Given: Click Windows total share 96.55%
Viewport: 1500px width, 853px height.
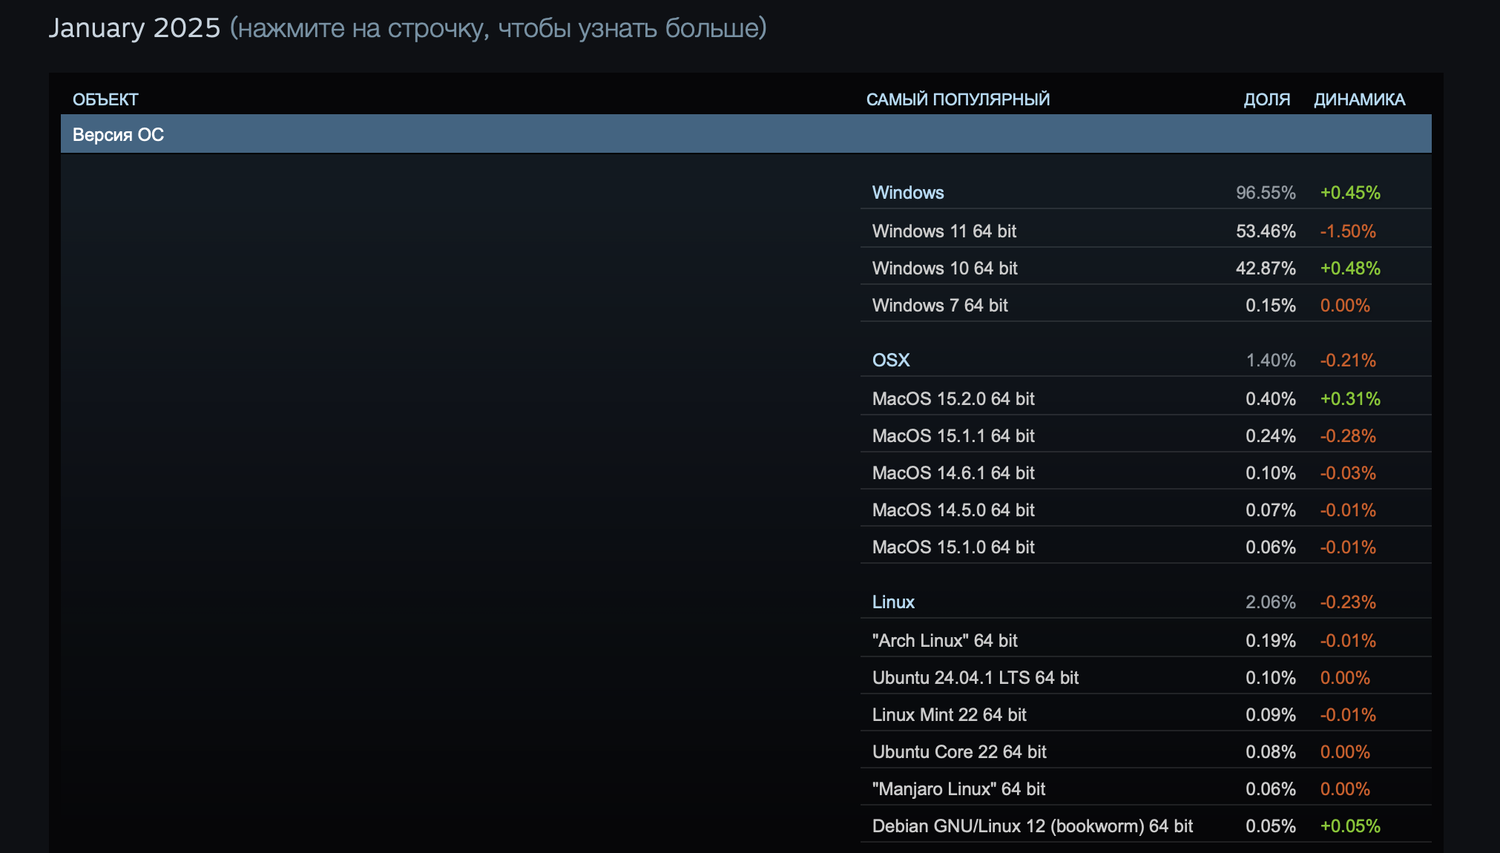Looking at the screenshot, I should pyautogui.click(x=1266, y=193).
